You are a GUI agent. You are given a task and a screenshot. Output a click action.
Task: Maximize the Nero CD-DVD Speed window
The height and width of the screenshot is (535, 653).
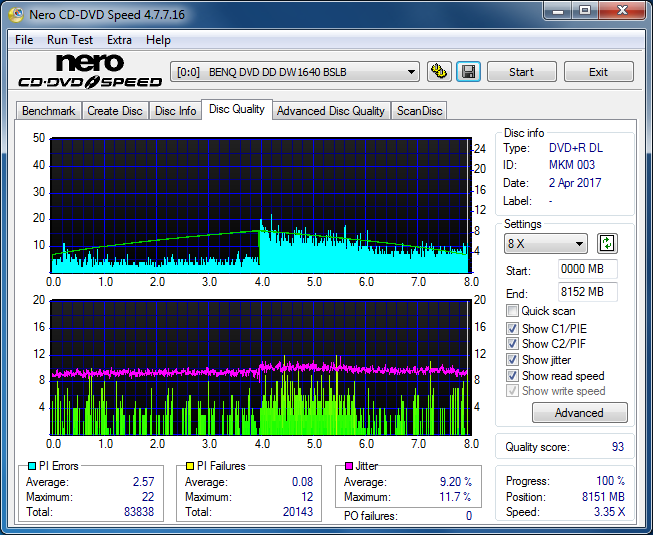coord(585,10)
